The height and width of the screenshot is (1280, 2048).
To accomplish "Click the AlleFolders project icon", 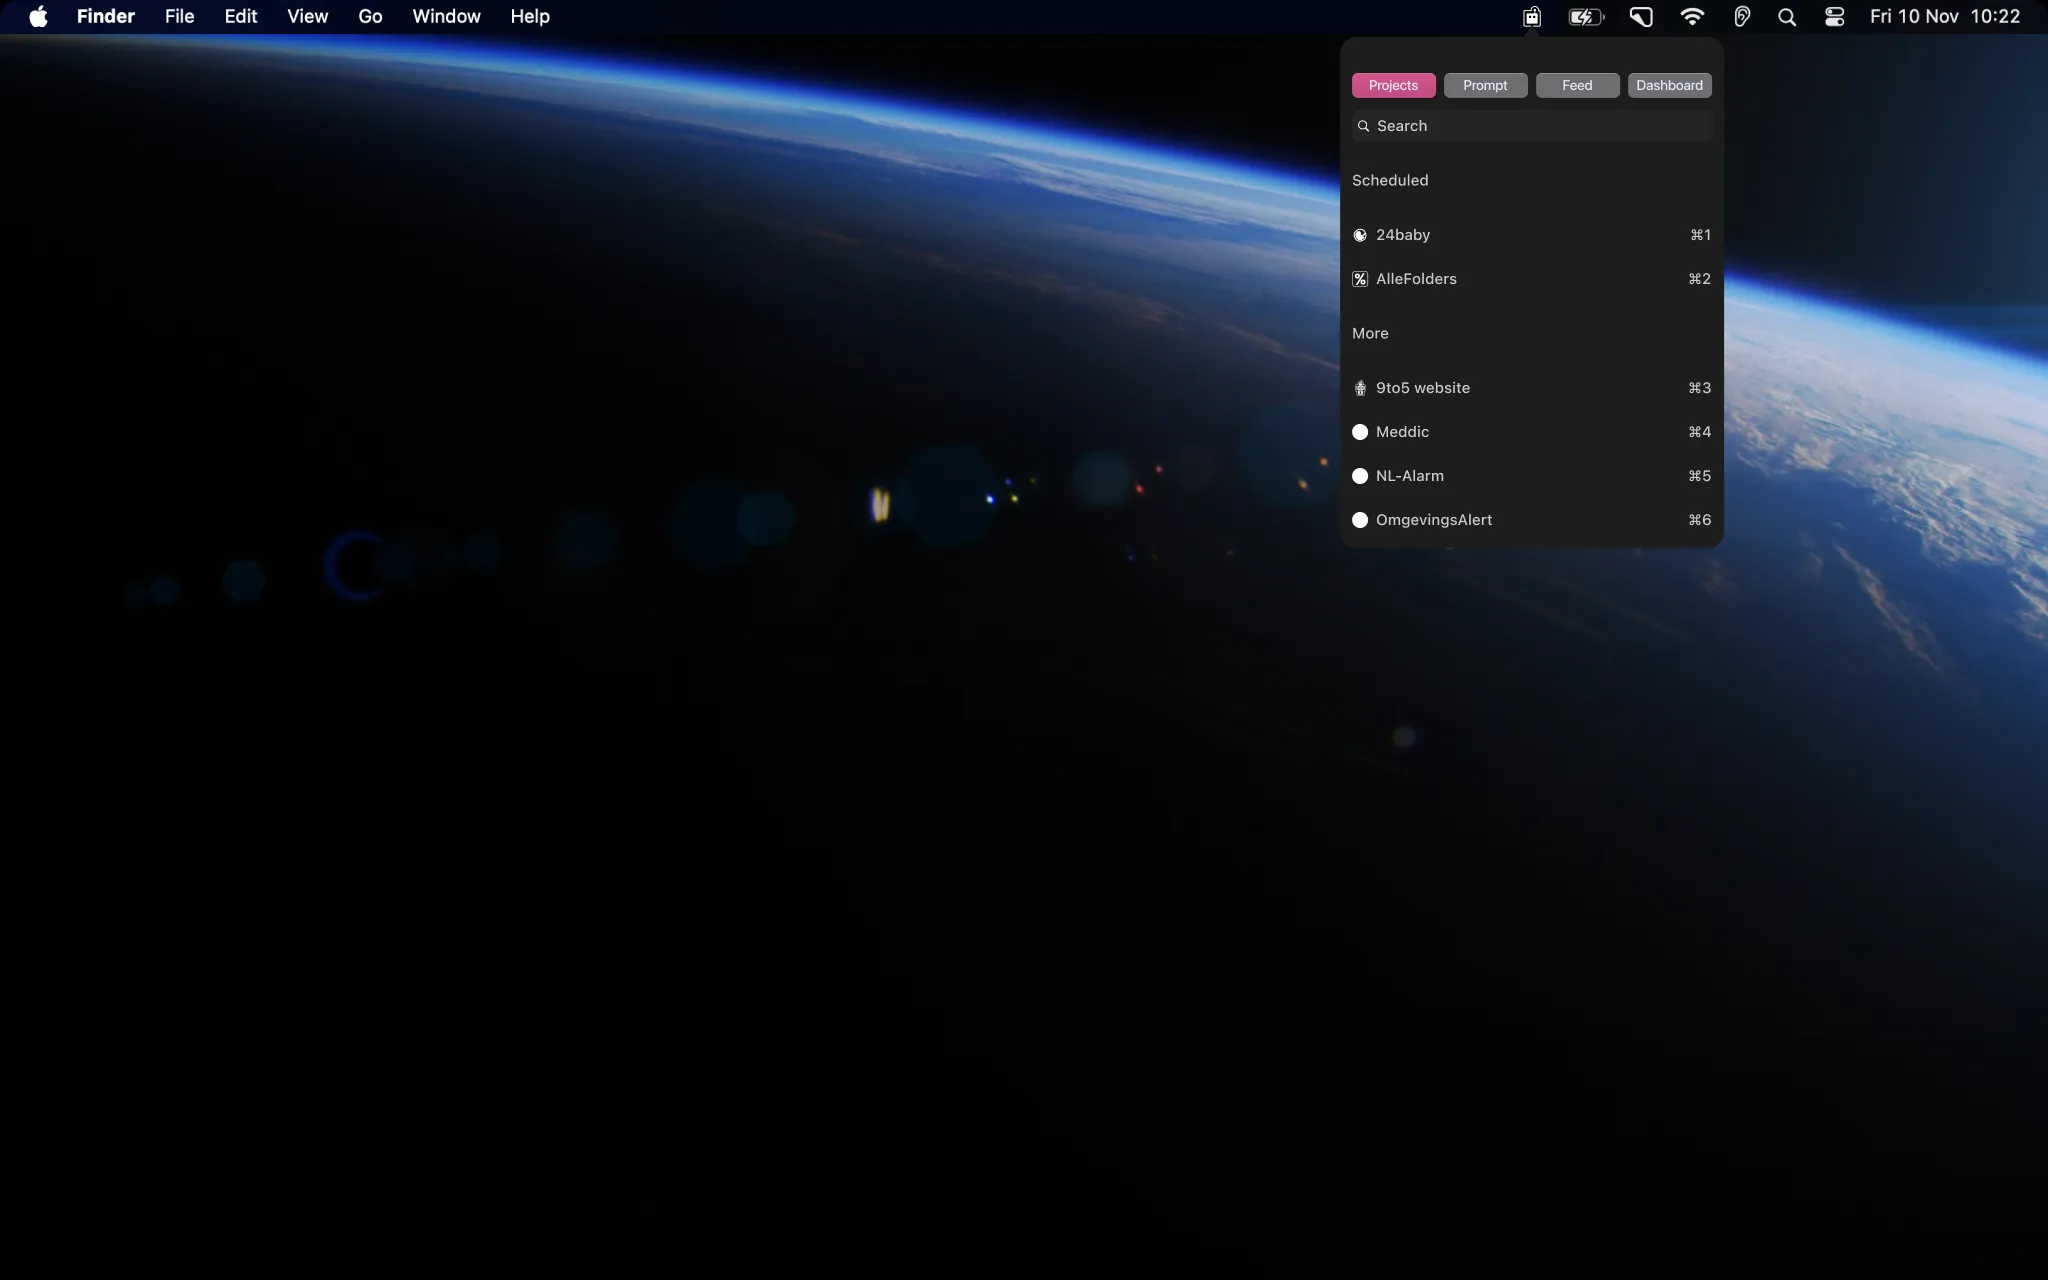I will pyautogui.click(x=1360, y=279).
